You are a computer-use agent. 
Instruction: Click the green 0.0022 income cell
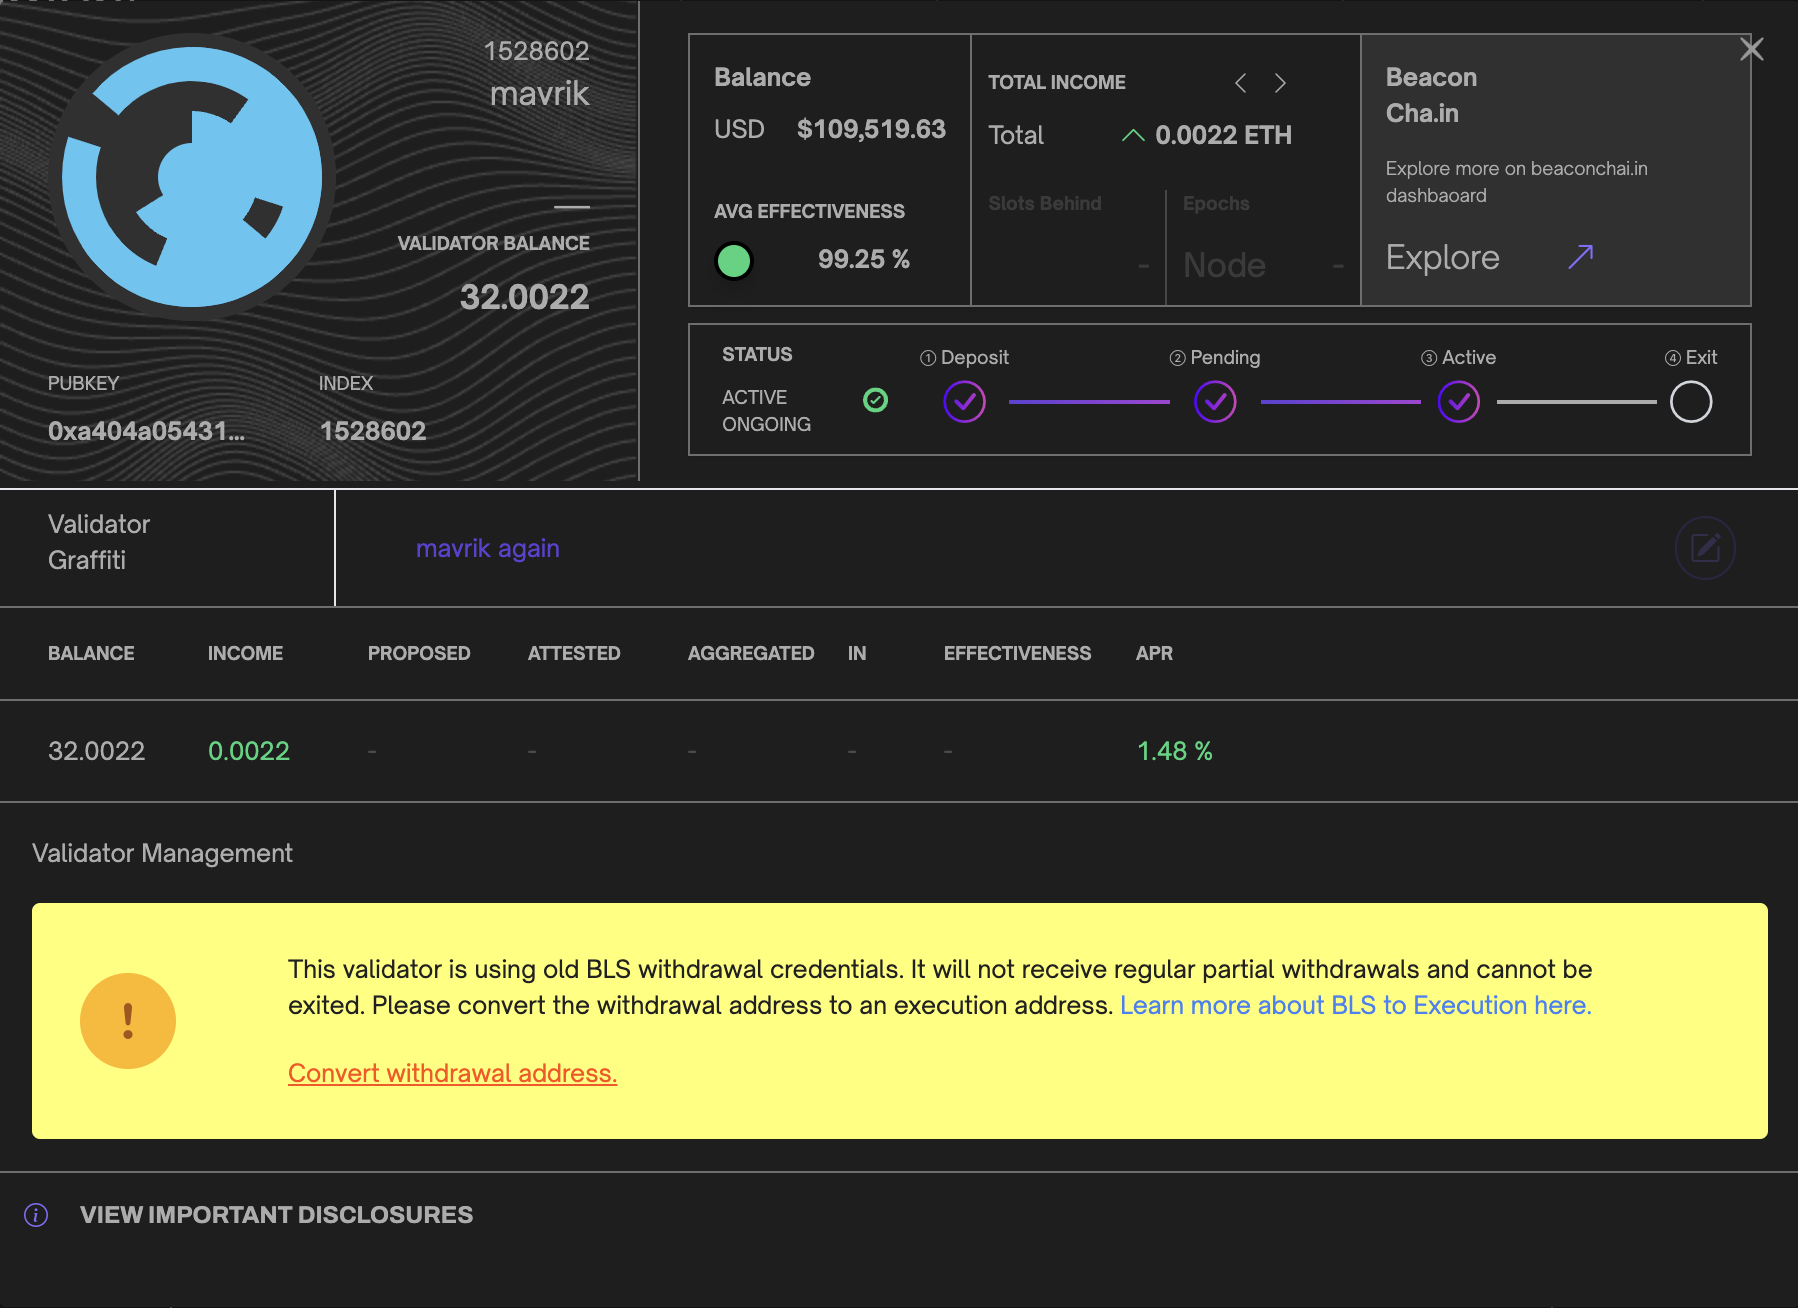click(x=249, y=751)
